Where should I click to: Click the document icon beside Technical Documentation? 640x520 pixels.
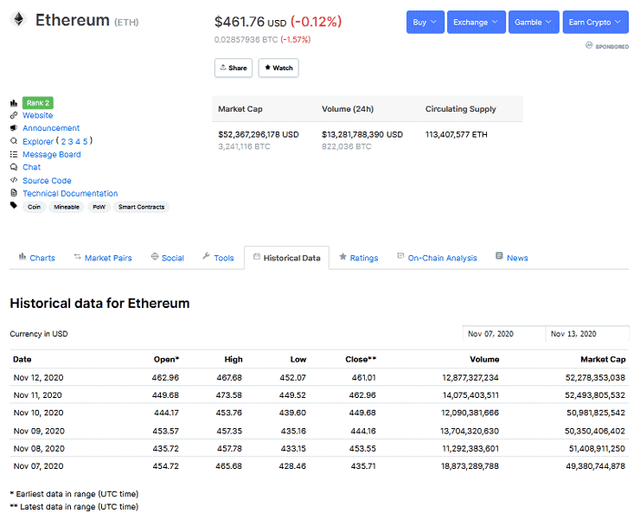pyautogui.click(x=14, y=193)
